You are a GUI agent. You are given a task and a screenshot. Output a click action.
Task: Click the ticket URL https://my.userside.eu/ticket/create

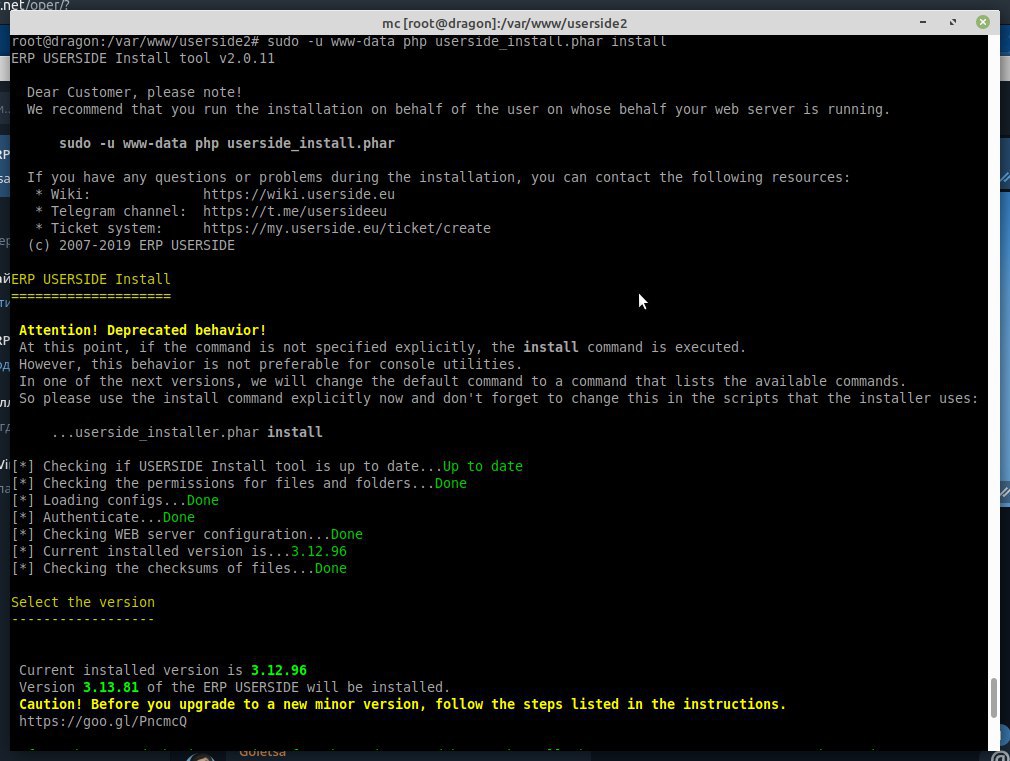coord(347,228)
